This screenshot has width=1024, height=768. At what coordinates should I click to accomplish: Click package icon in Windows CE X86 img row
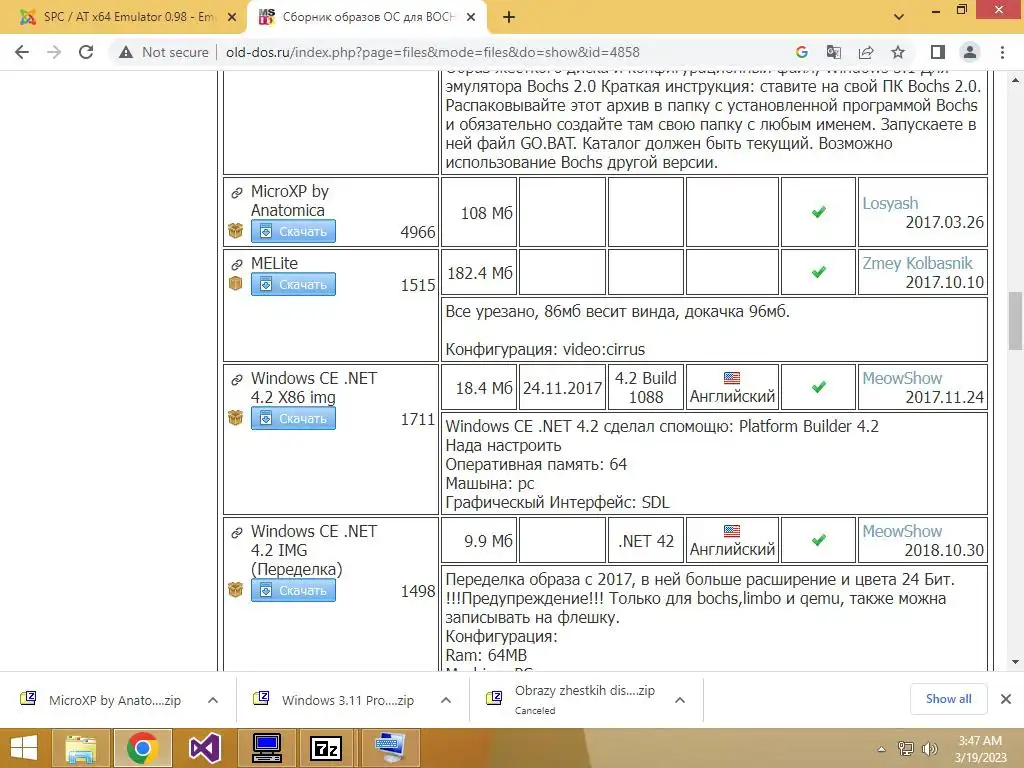pyautogui.click(x=236, y=417)
